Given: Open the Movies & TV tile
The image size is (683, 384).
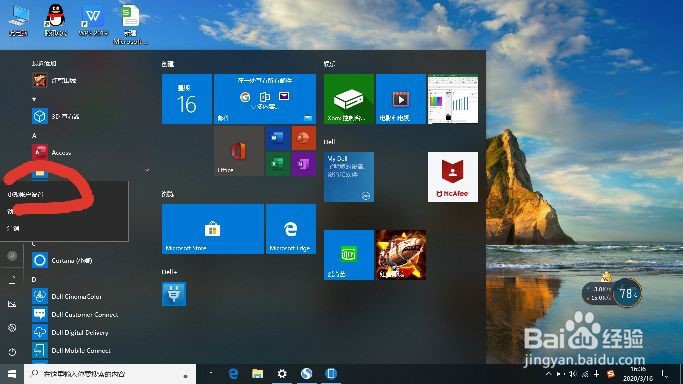Looking at the screenshot, I should pos(401,99).
